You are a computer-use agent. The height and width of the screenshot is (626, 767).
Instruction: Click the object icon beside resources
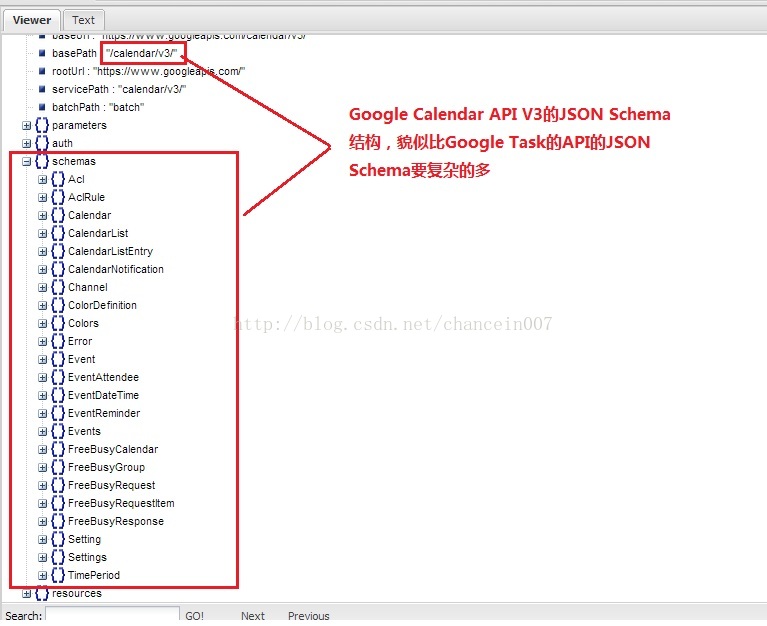pos(42,593)
